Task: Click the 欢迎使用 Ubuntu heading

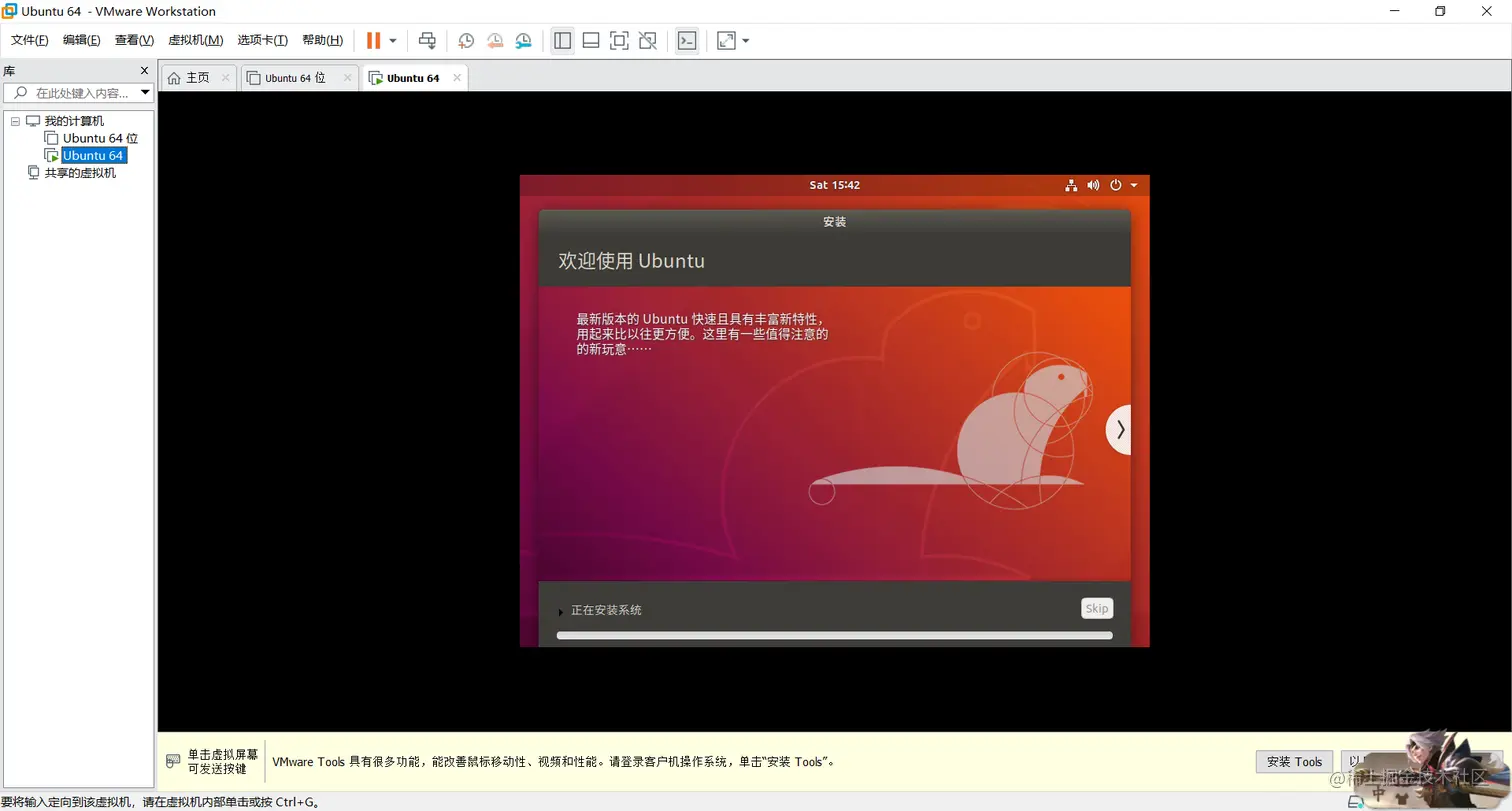Action: 631,261
